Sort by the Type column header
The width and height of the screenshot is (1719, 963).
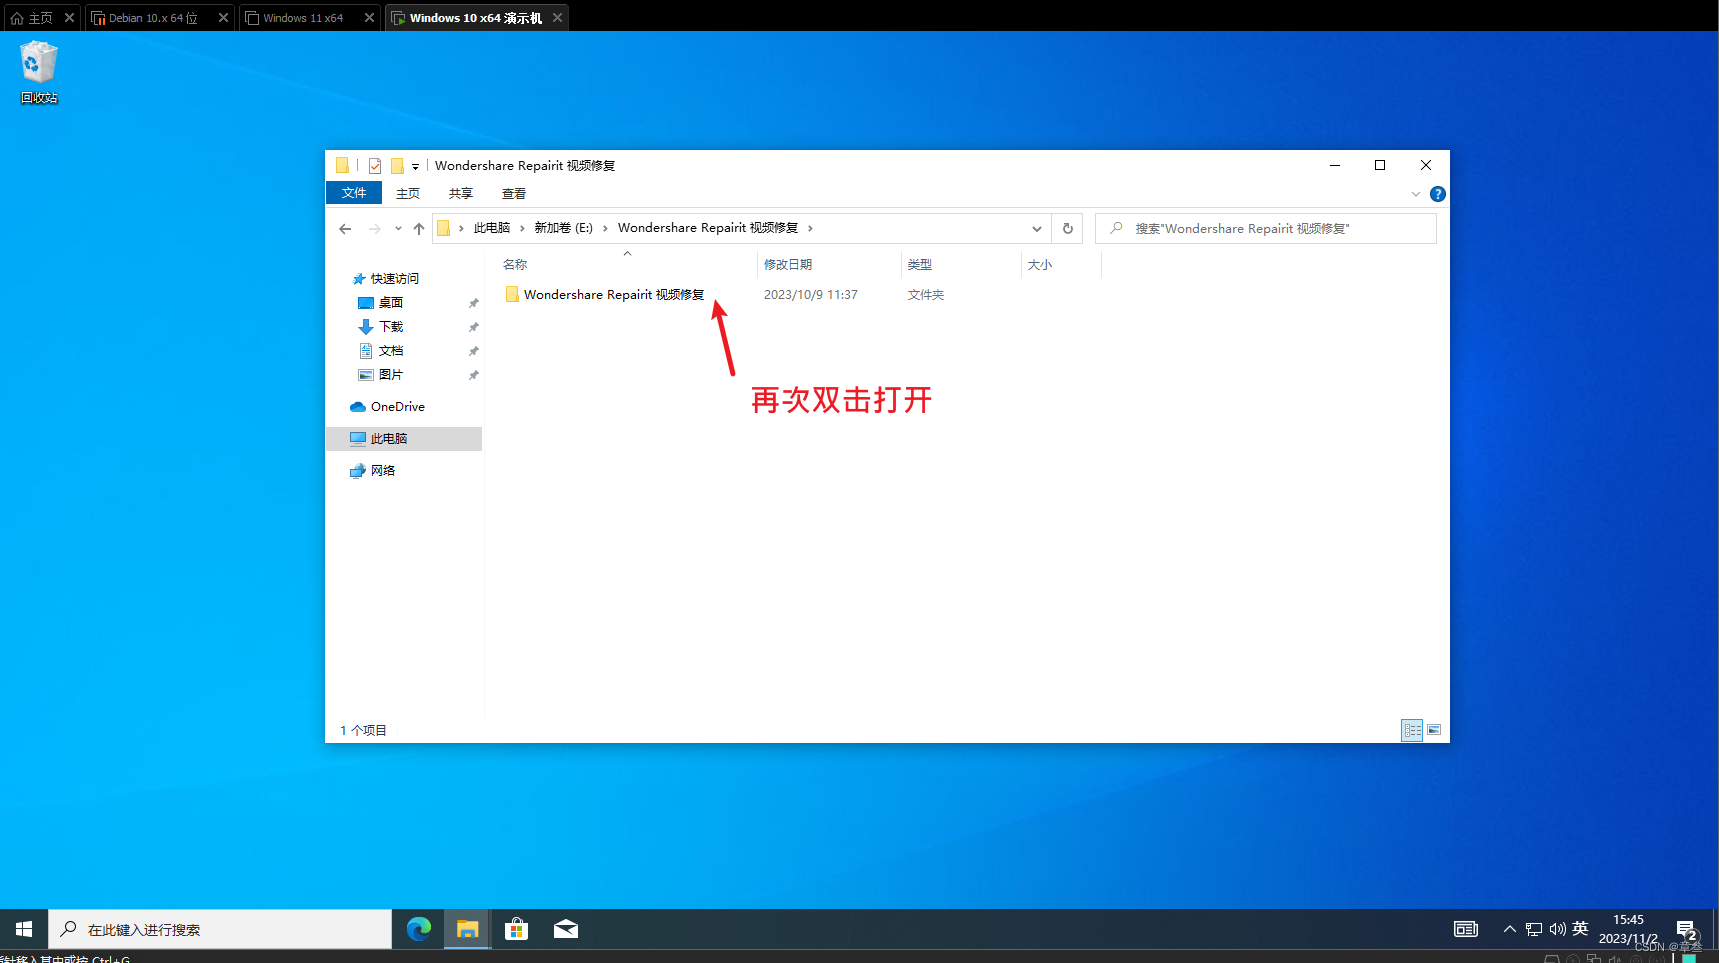coord(961,265)
